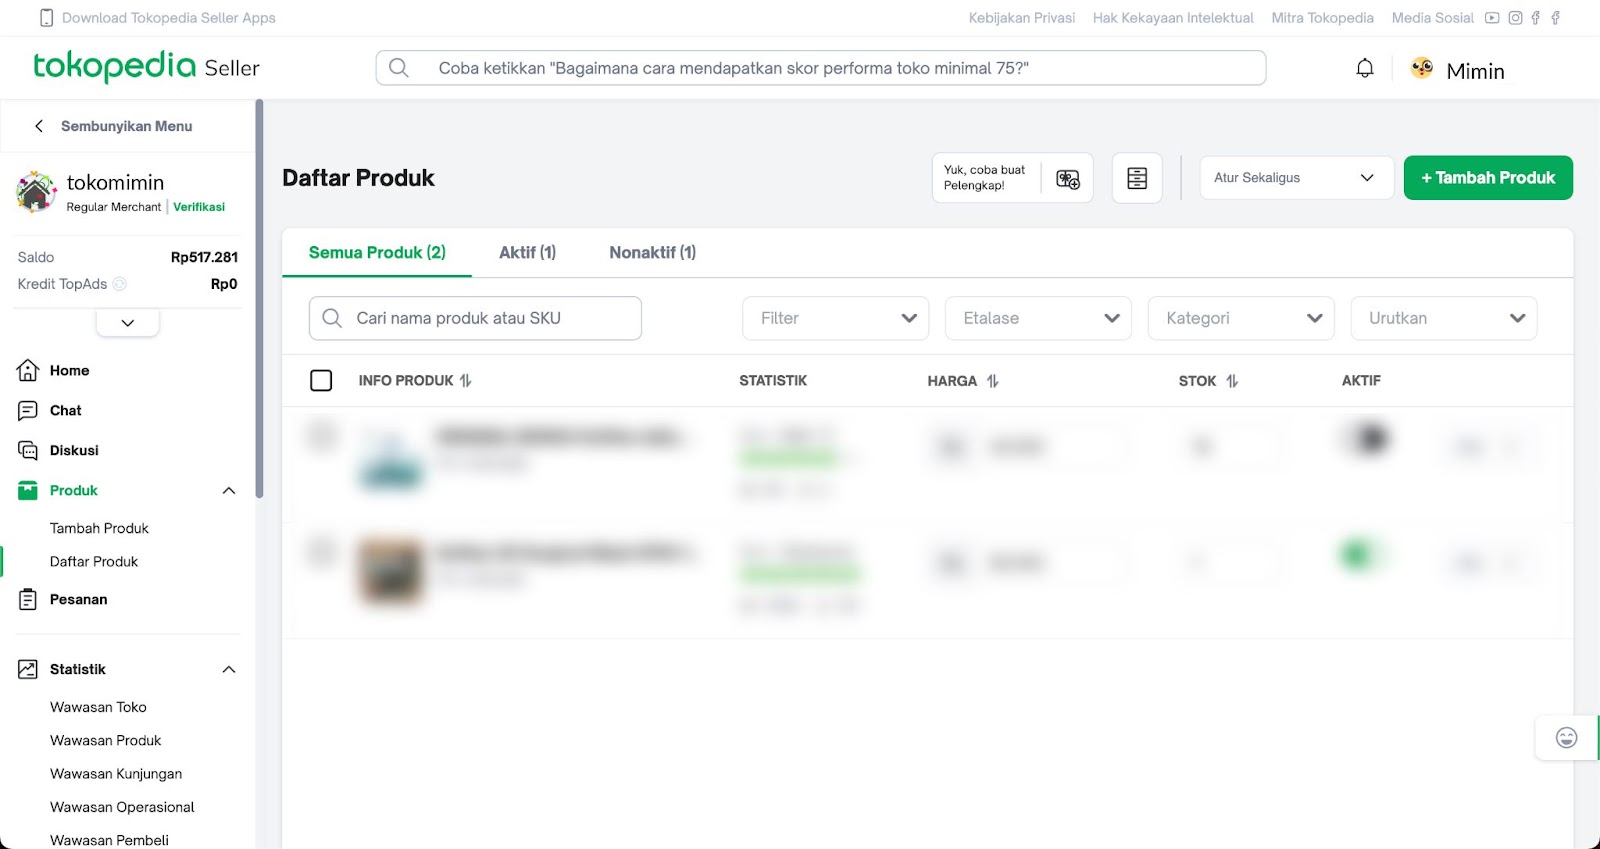Open Hak Kekayaan Intelektual link
Screen dimensions: 1600x849
1173,18
